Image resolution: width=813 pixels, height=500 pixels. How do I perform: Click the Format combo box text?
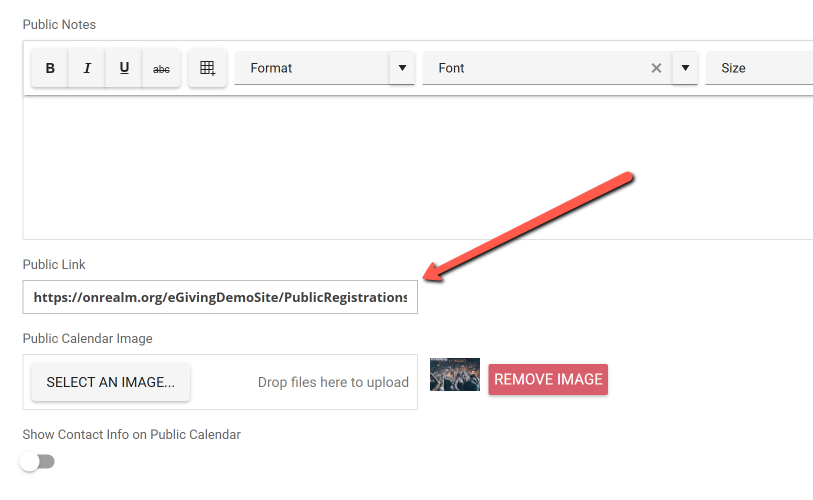[x=311, y=68]
